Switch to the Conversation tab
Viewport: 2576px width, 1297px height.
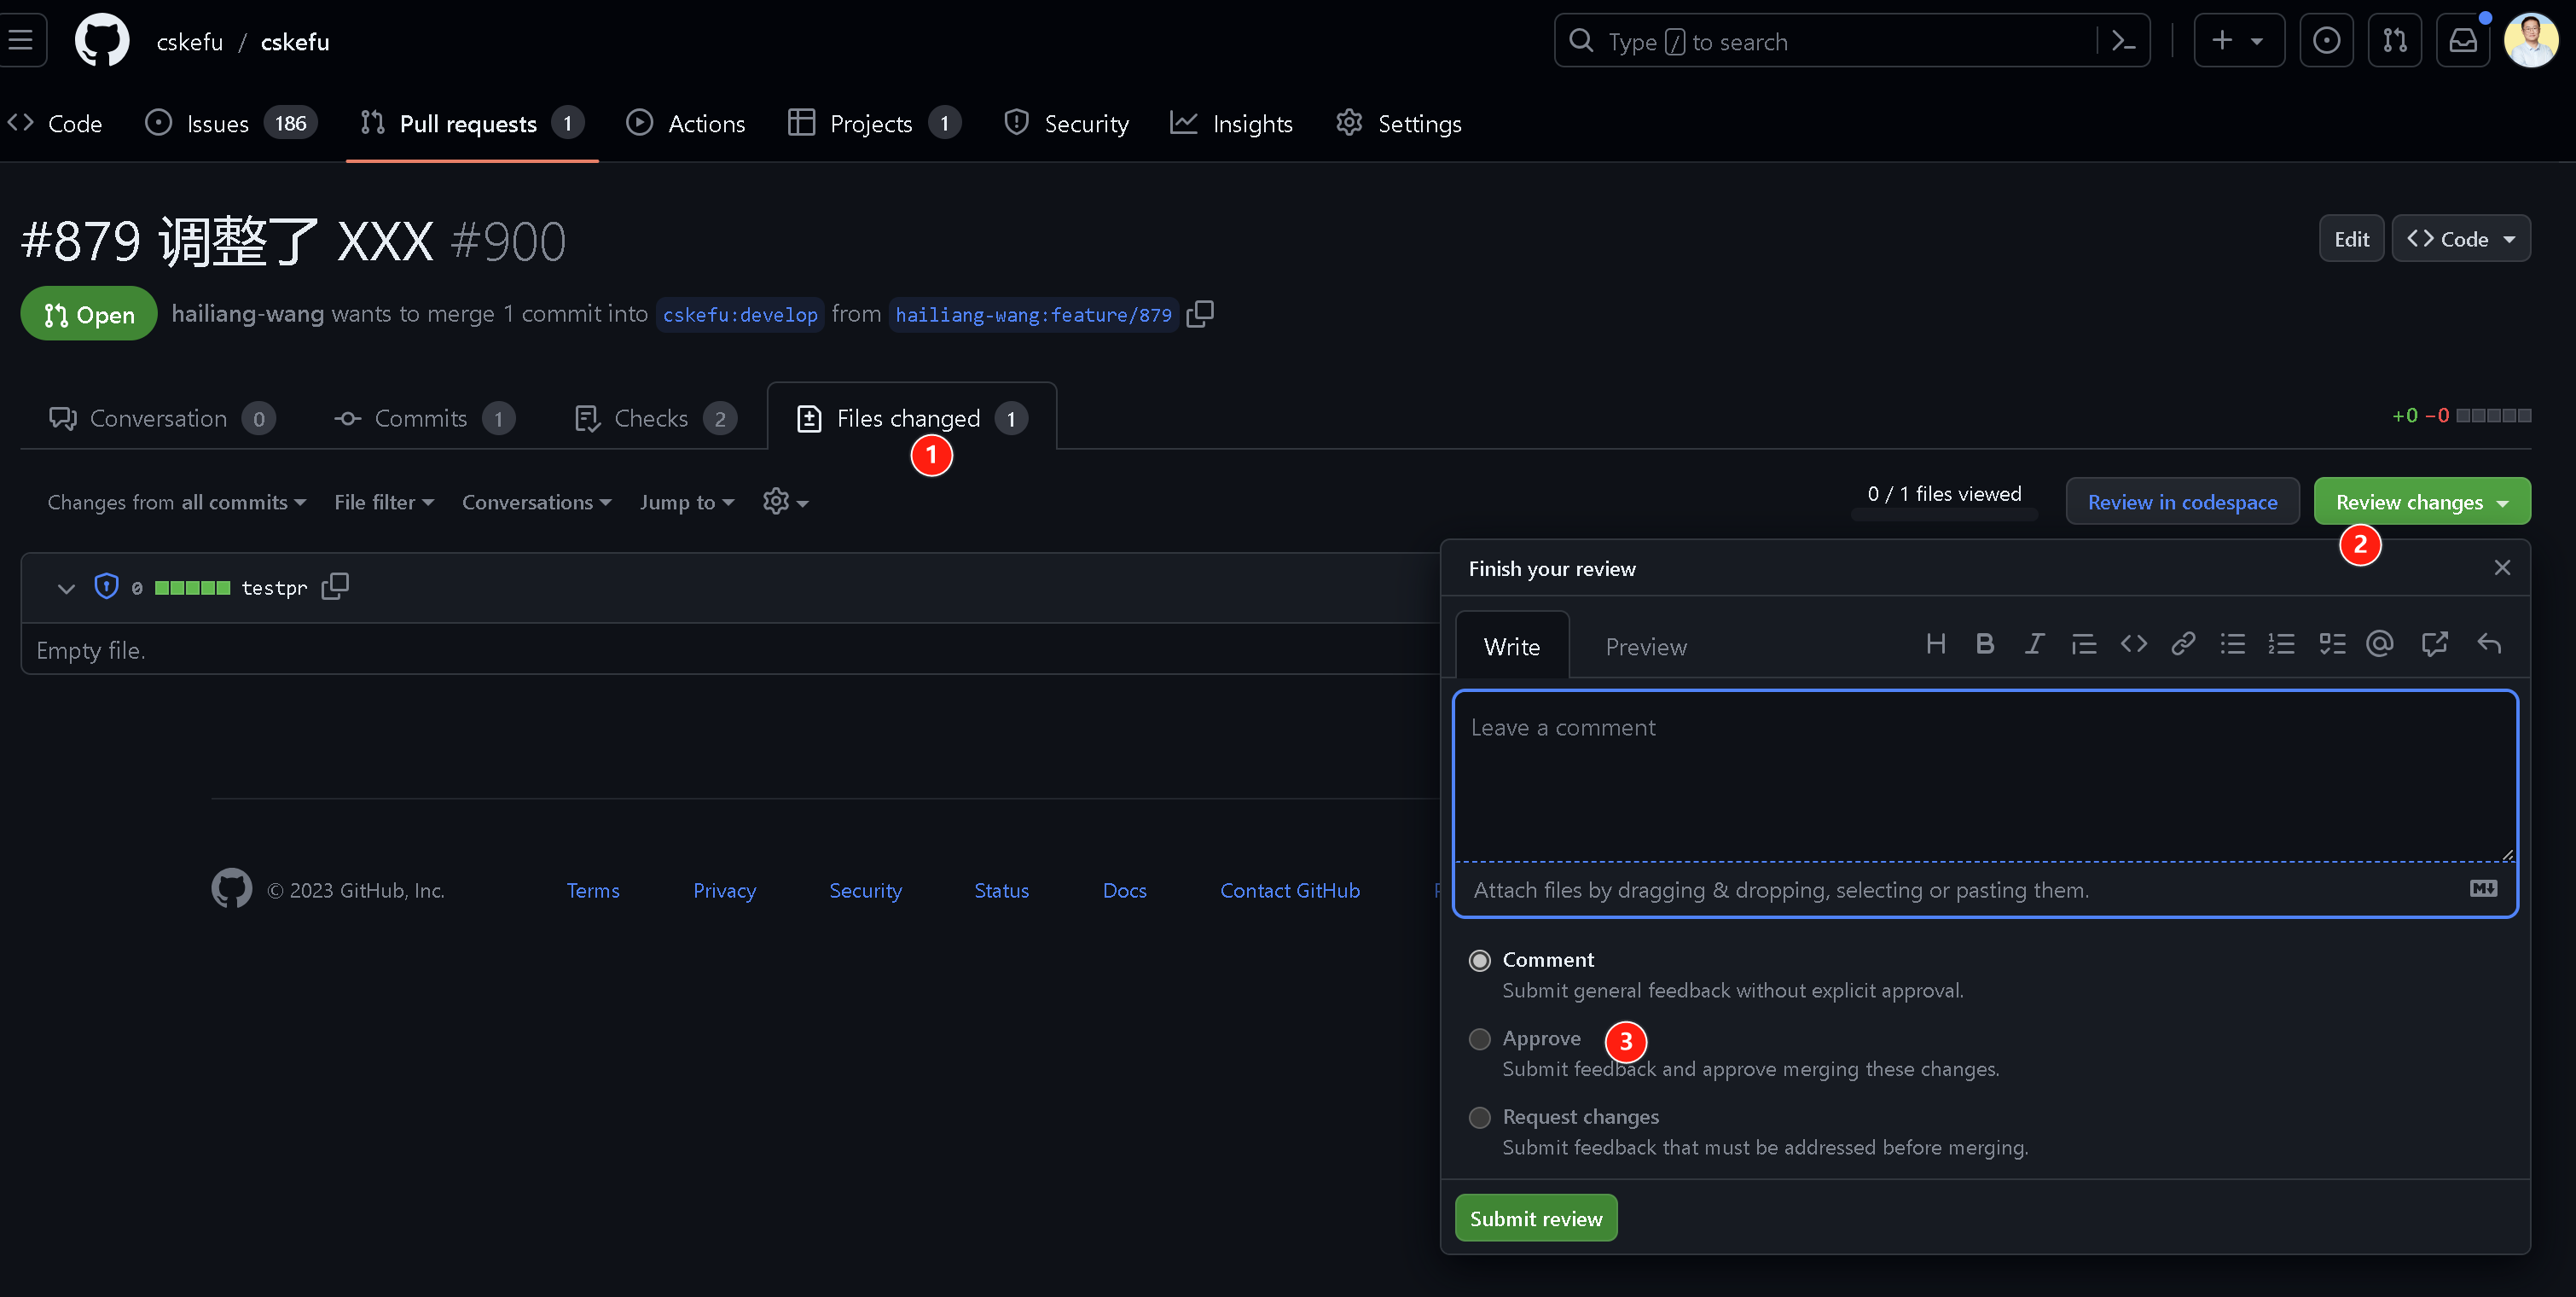tap(162, 418)
